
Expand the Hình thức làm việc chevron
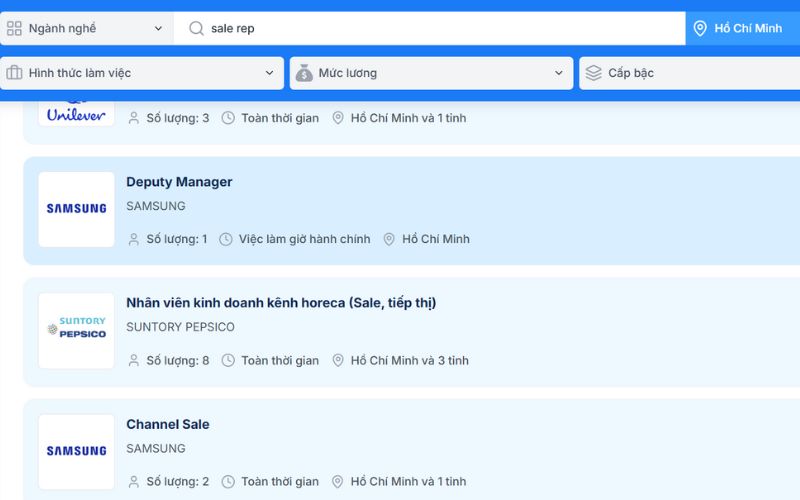point(269,73)
